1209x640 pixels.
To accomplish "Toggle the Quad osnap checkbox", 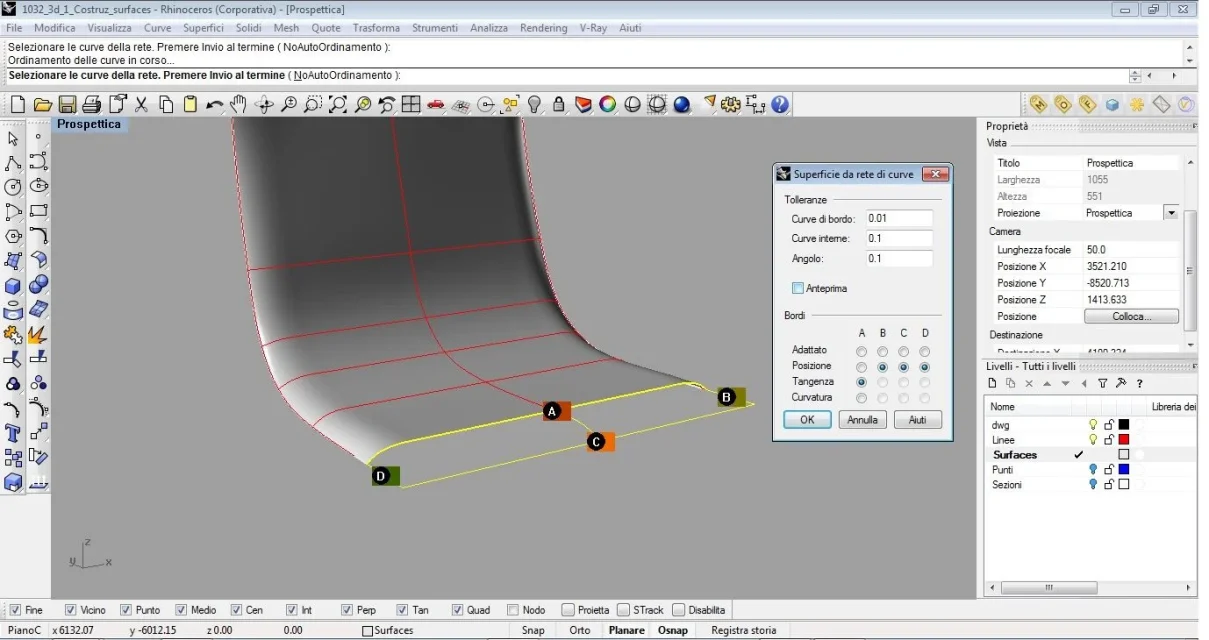I will pyautogui.click(x=458, y=610).
